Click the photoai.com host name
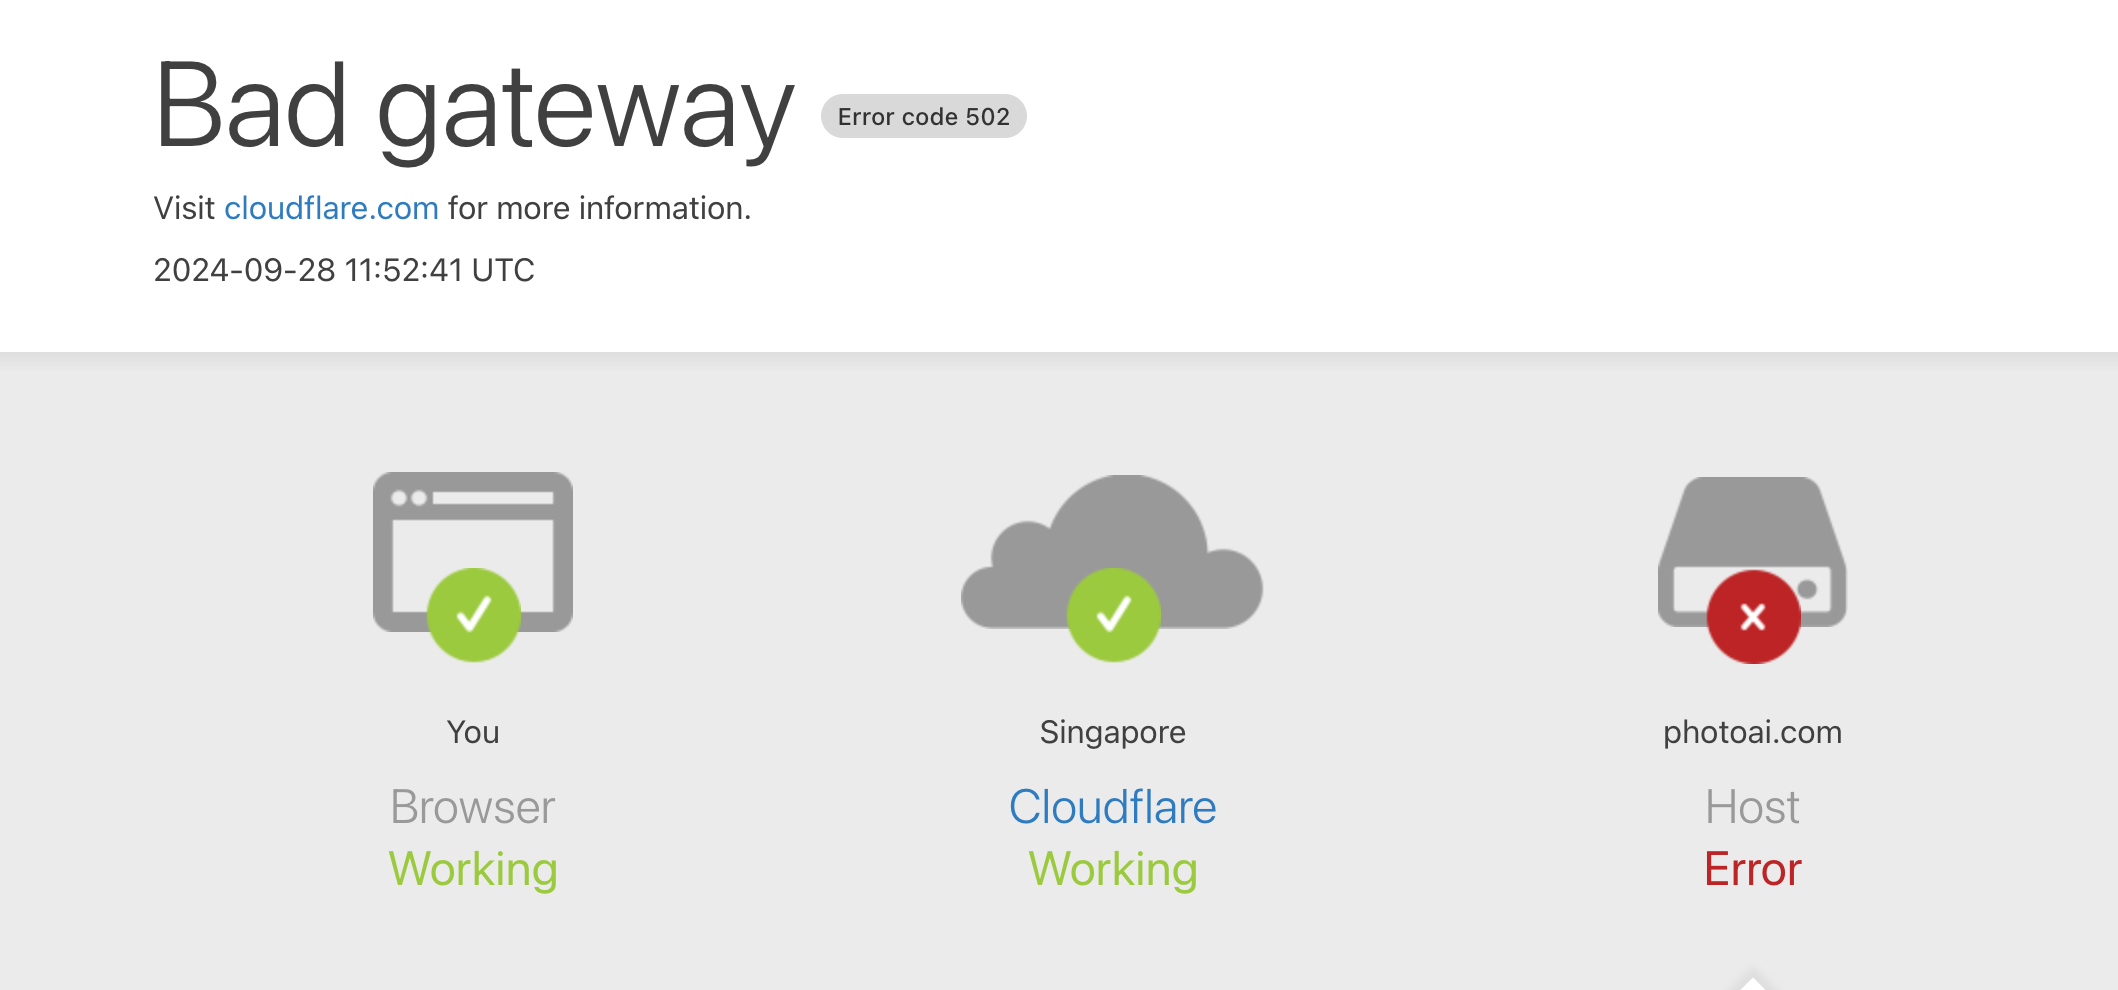This screenshot has width=2118, height=990. click(x=1752, y=732)
